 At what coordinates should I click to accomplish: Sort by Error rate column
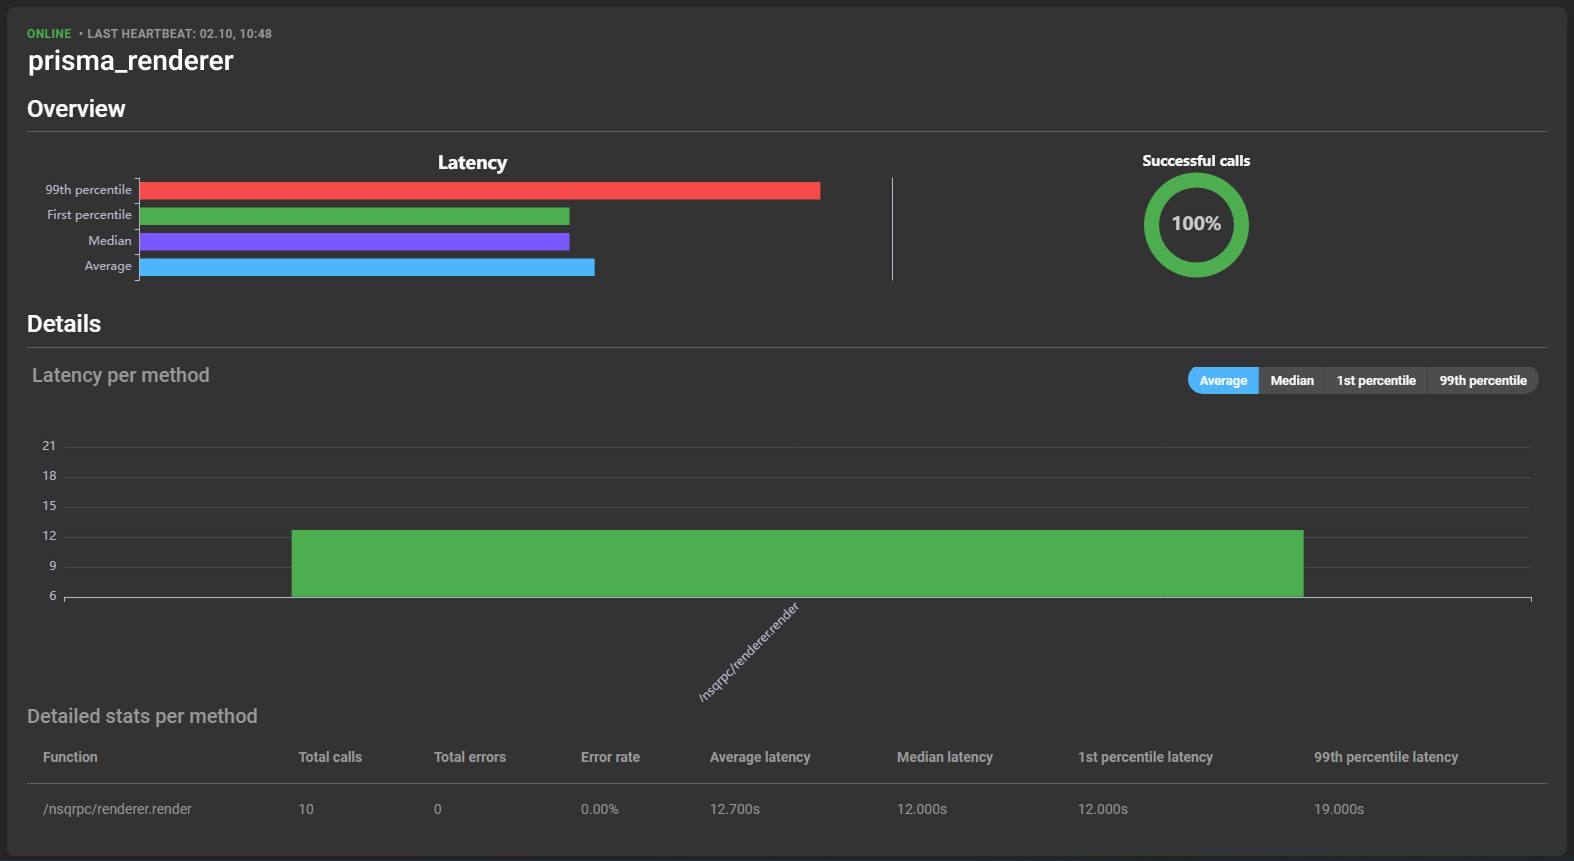click(610, 757)
